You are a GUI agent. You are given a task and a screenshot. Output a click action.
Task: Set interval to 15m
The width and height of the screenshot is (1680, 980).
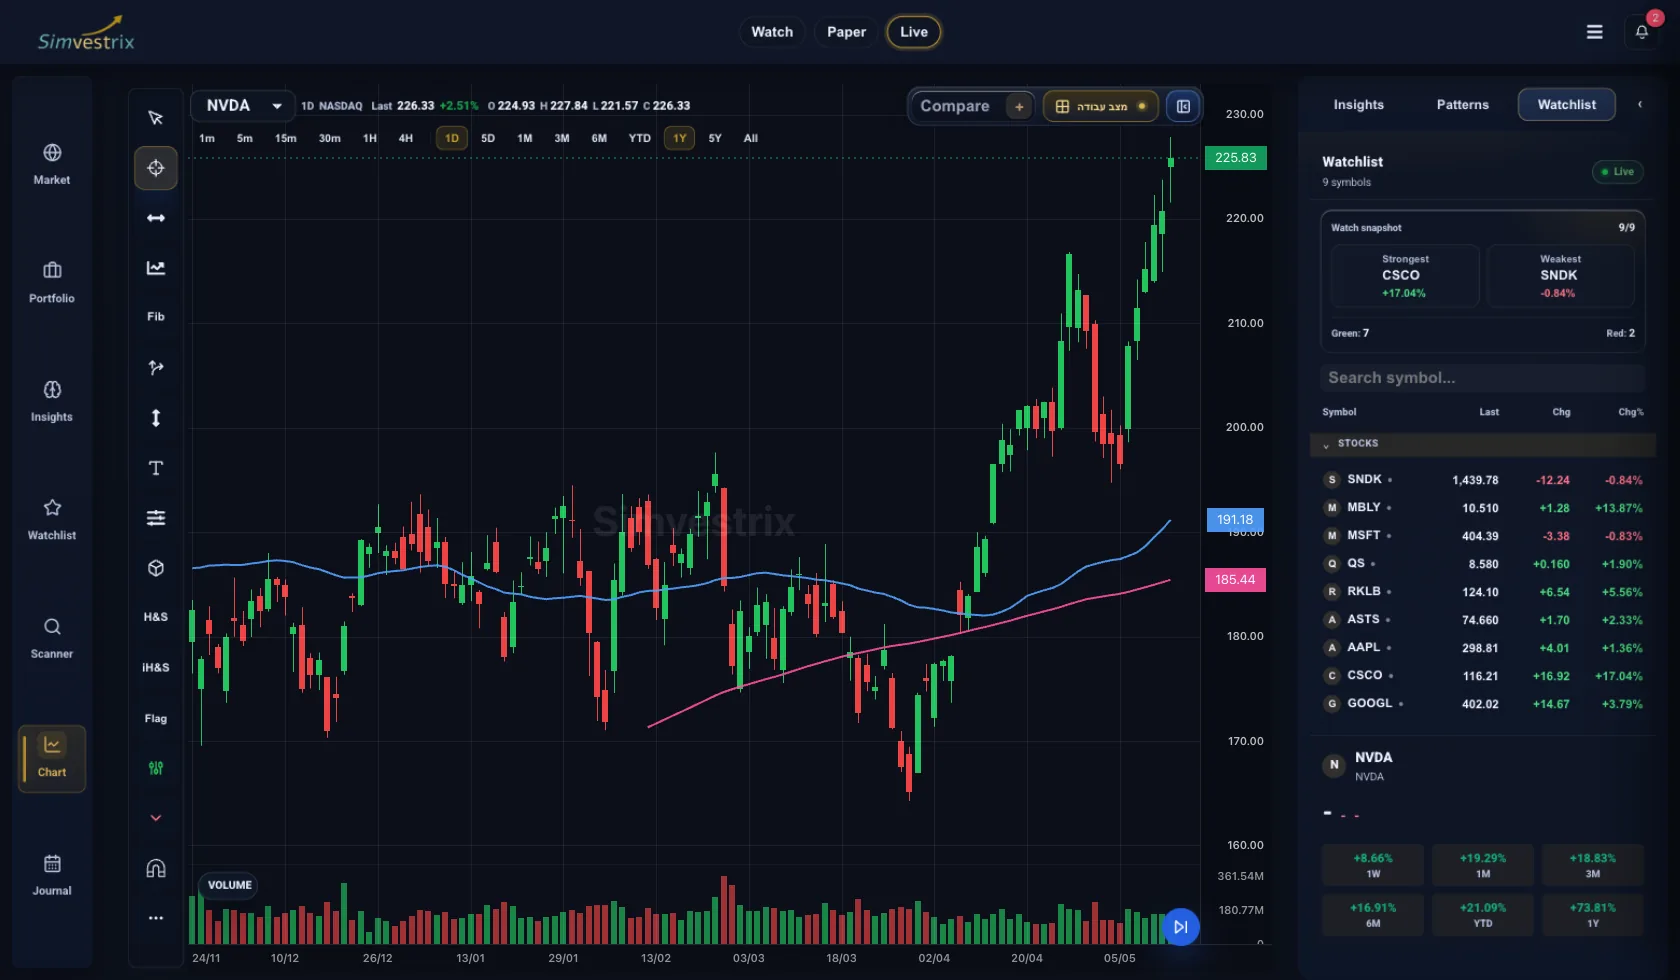pos(286,138)
